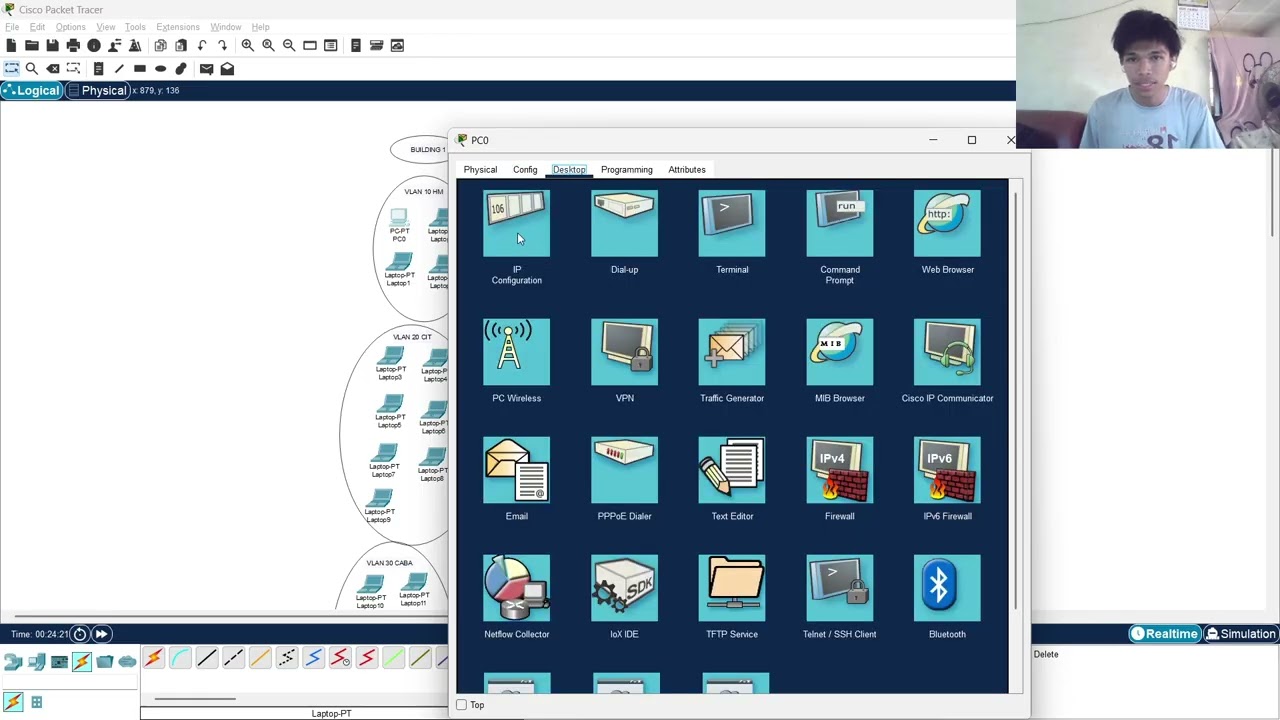
Task: Open the IoX IDE app
Action: pyautogui.click(x=624, y=588)
